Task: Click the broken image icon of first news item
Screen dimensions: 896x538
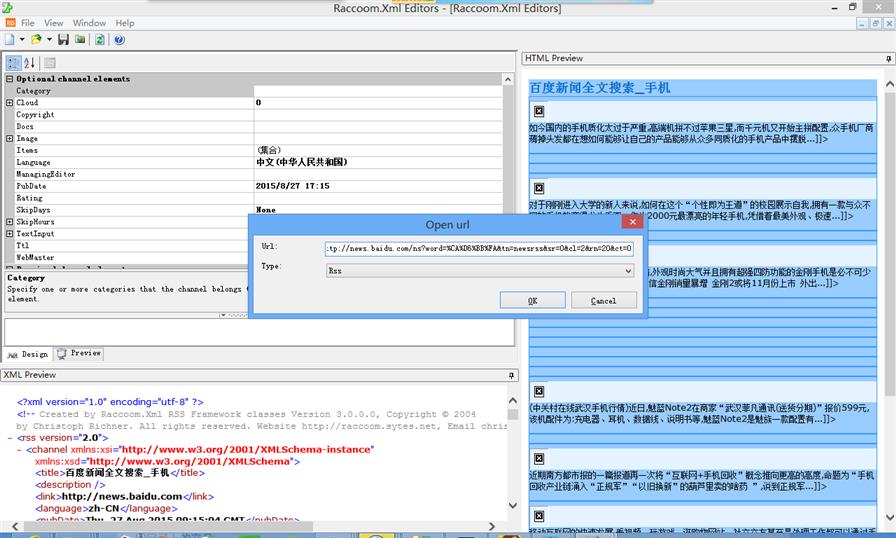Action: (x=539, y=111)
